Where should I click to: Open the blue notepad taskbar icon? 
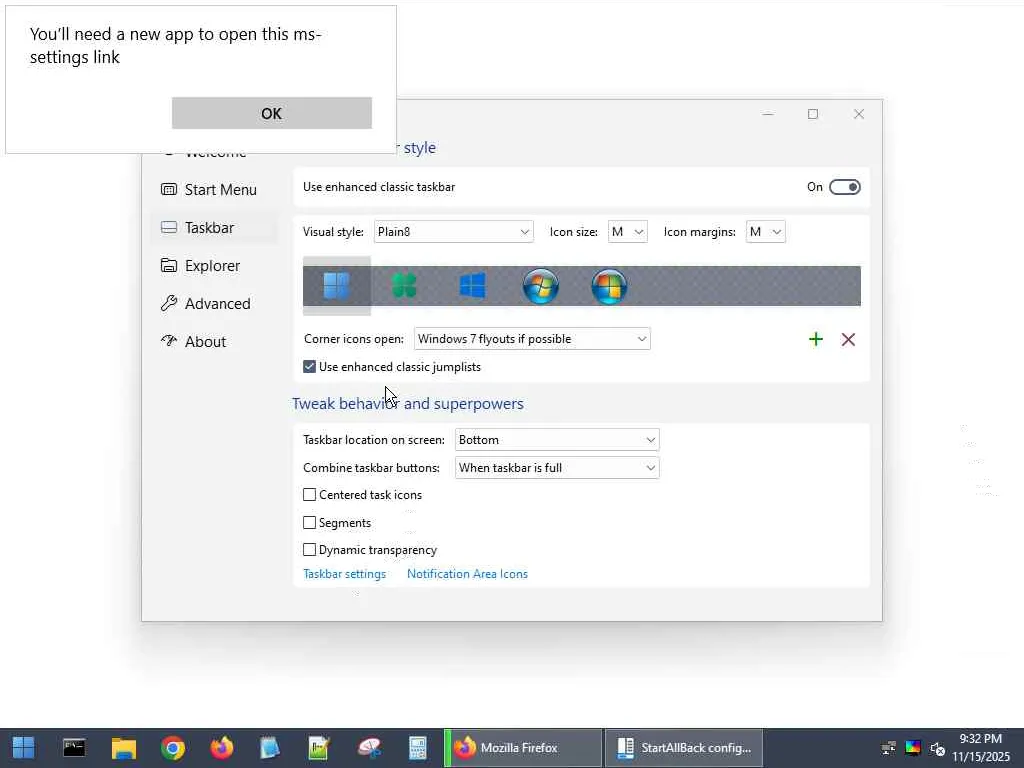[270, 748]
